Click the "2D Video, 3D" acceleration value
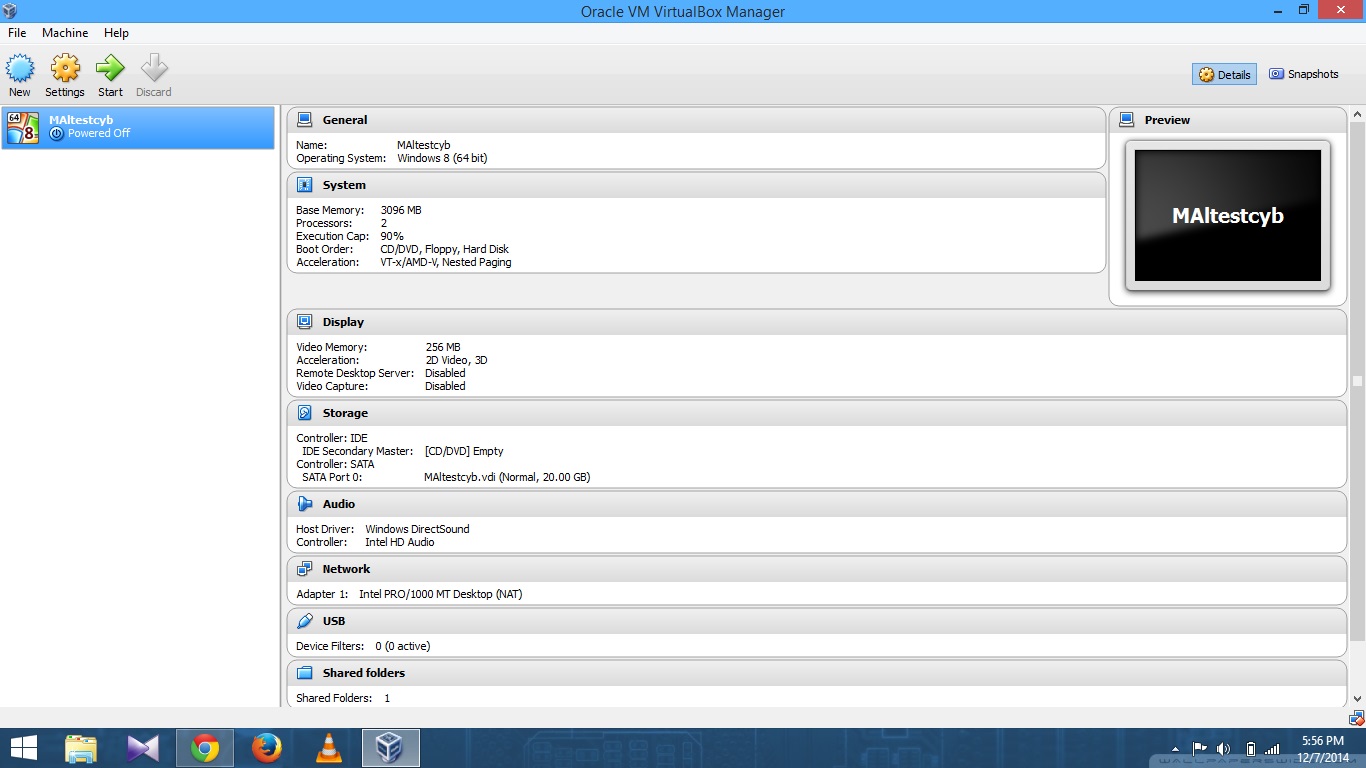Screen dimensions: 1366x768 coord(456,360)
